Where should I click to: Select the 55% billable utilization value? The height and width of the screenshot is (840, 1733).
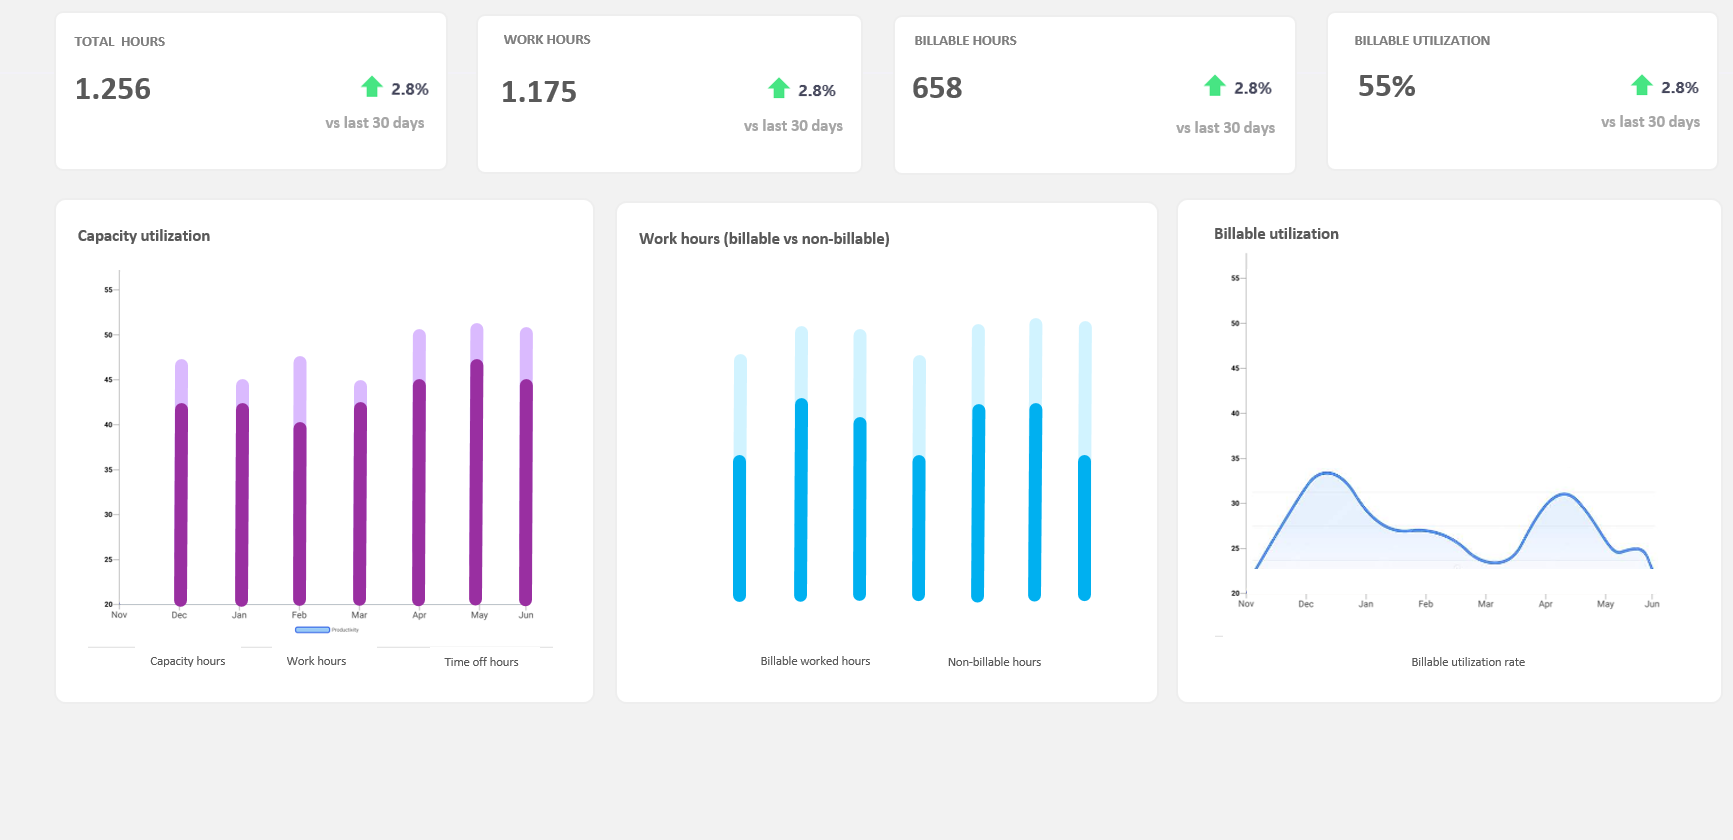[1386, 86]
